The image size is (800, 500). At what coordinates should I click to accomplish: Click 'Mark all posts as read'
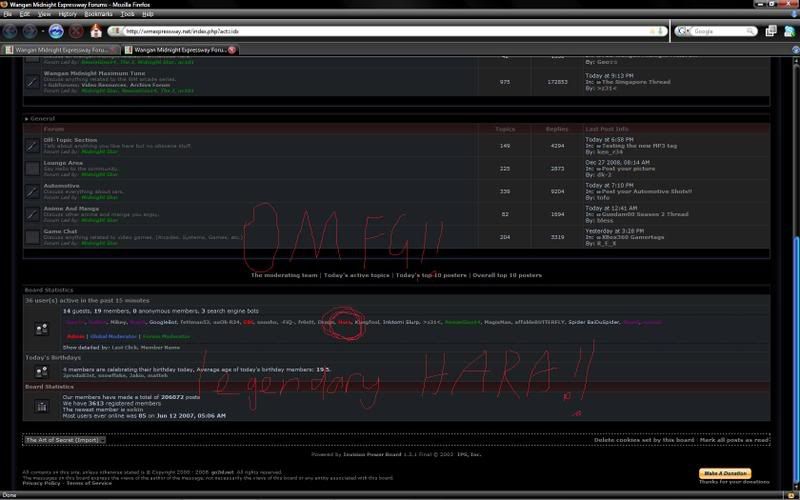[x=734, y=440]
